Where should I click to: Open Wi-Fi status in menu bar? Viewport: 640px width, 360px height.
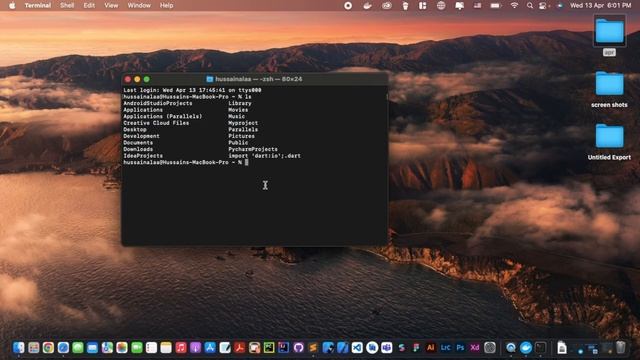pos(514,5)
